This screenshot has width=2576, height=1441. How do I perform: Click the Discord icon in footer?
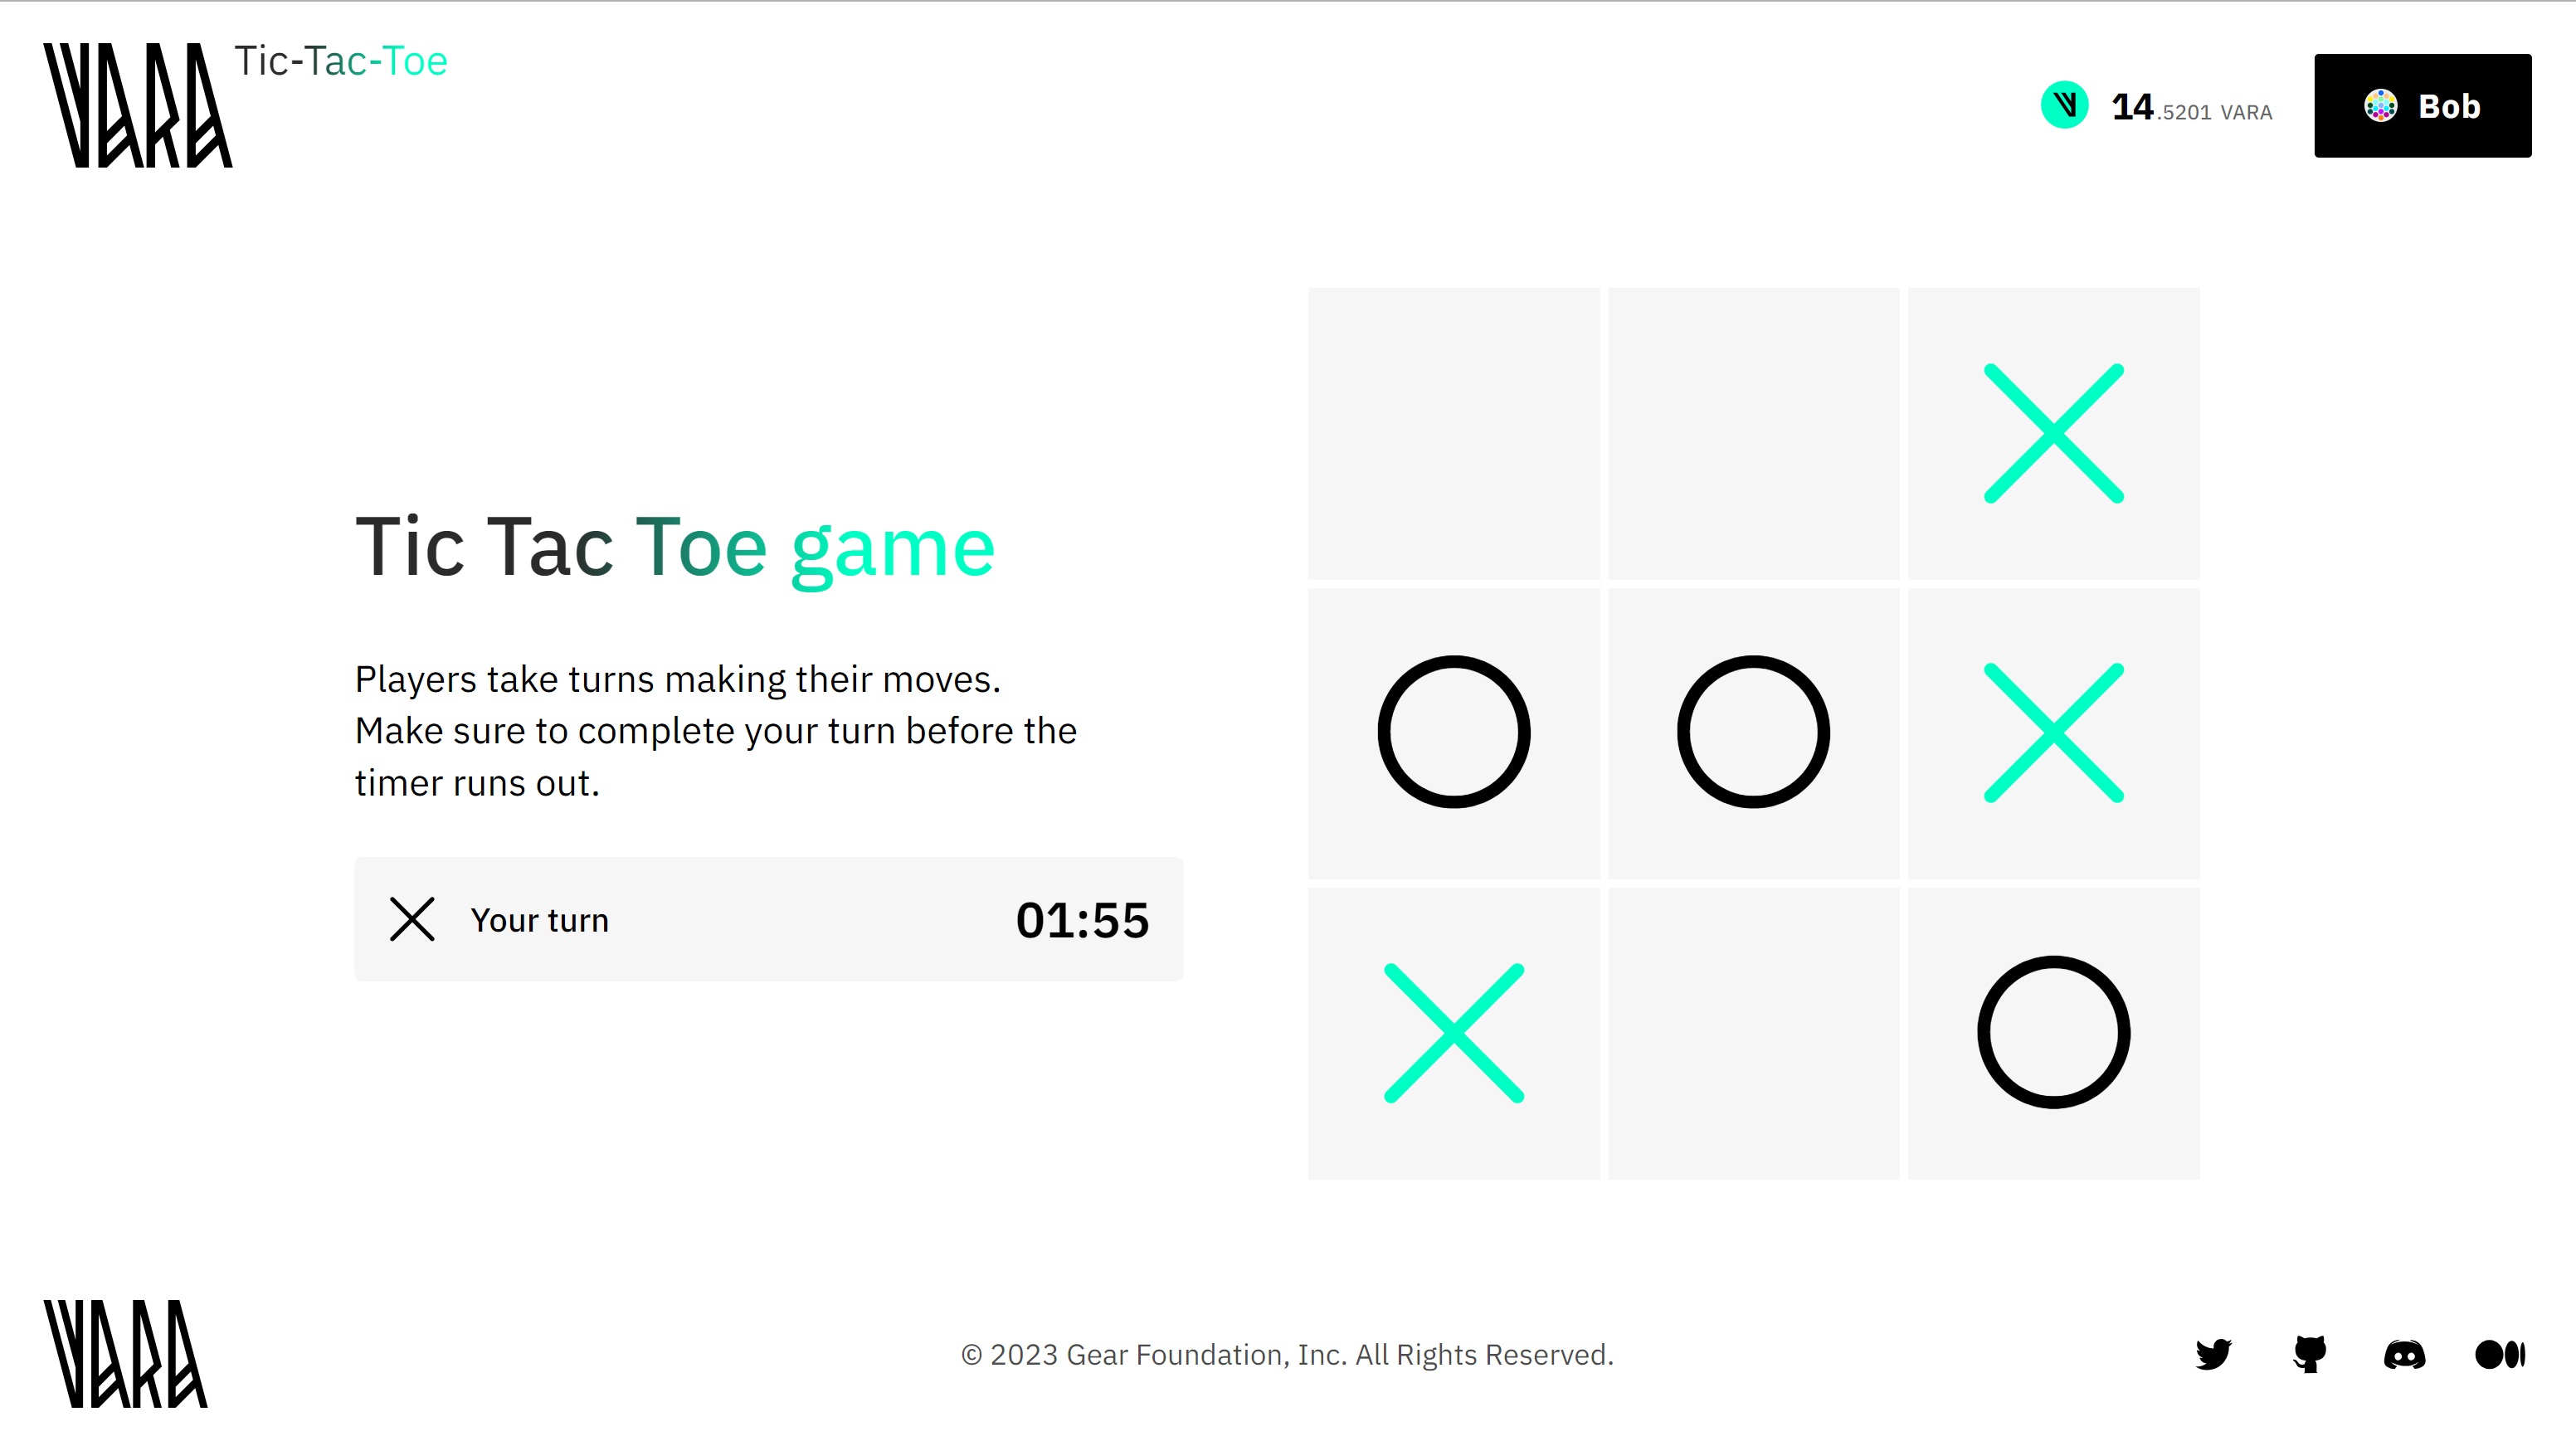[x=2406, y=1355]
